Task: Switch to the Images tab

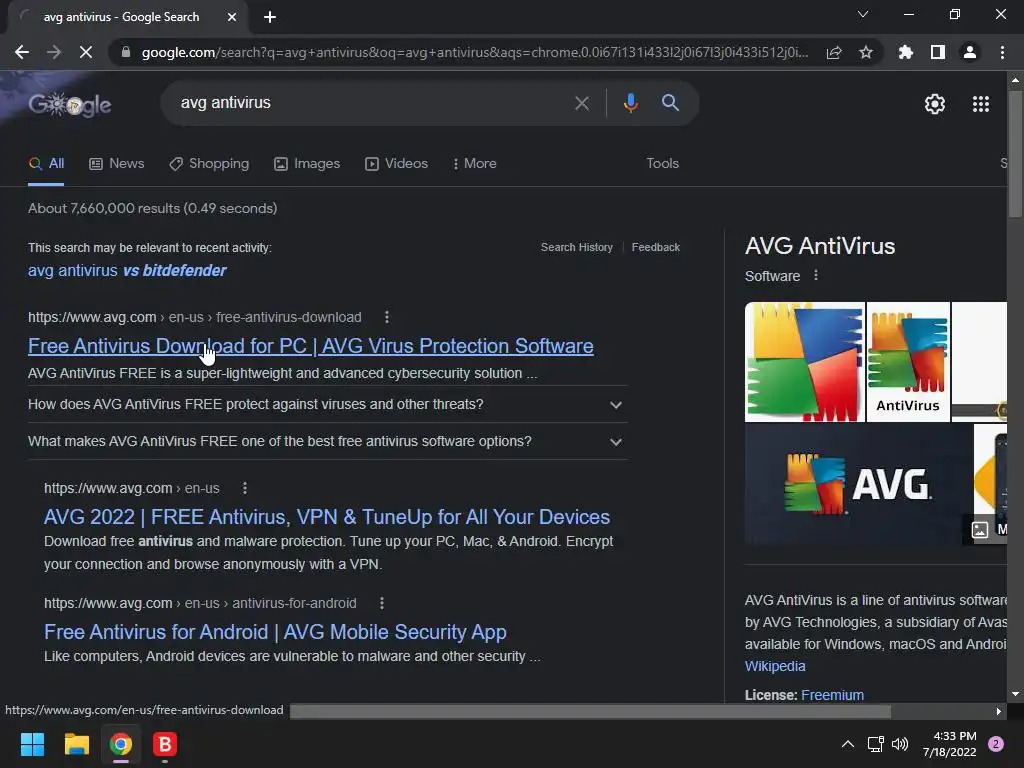Action: (307, 163)
